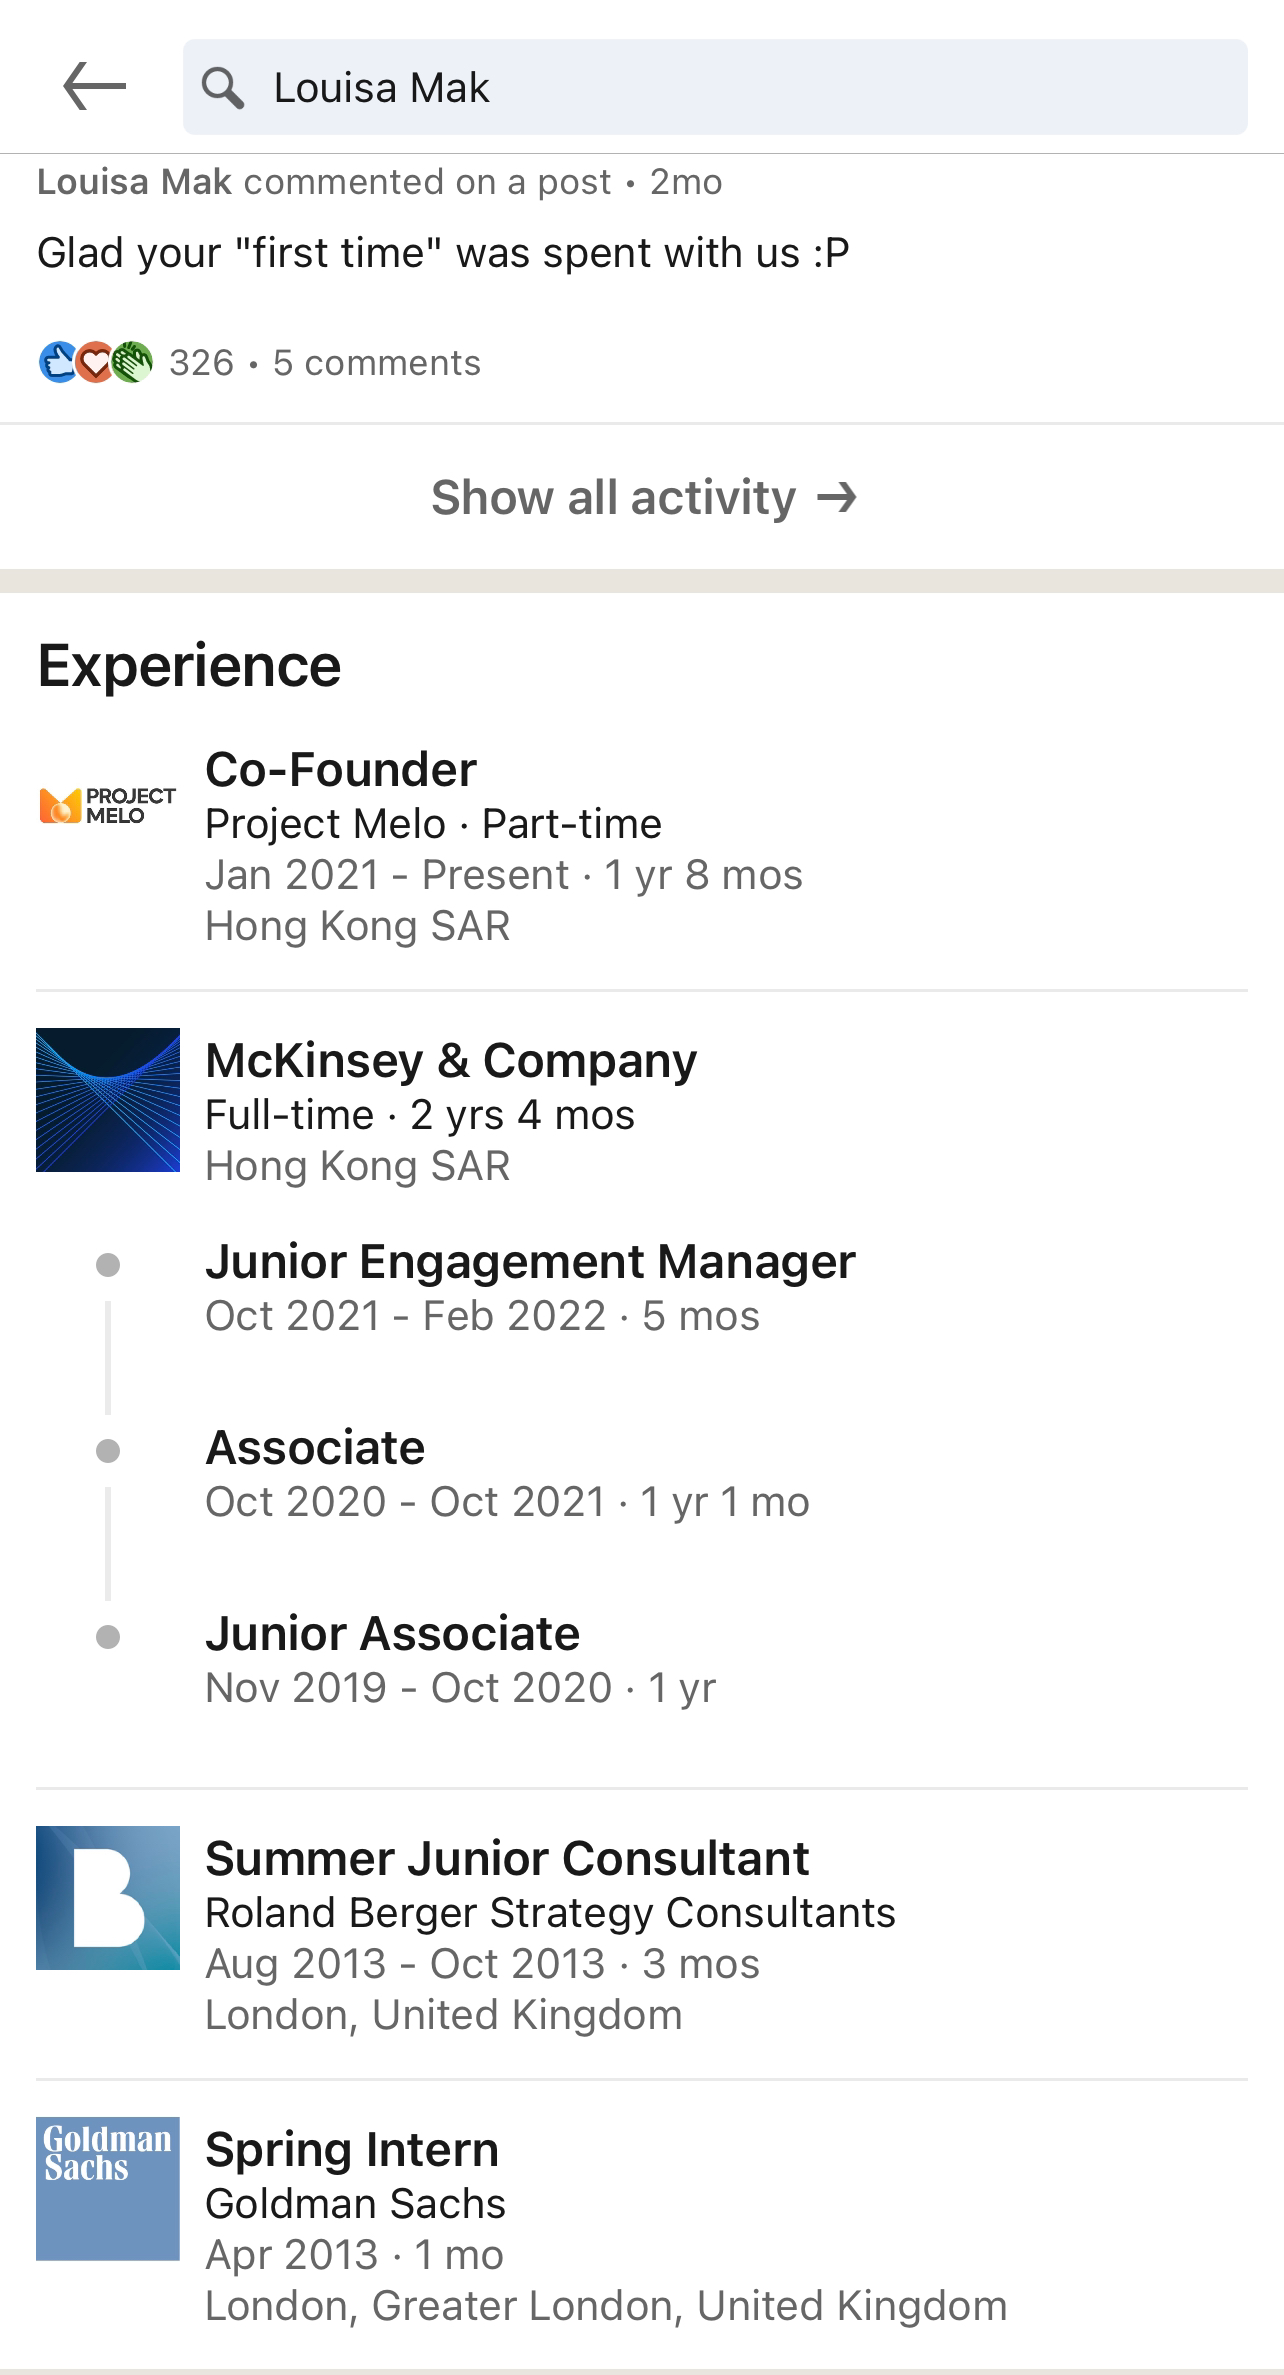
Task: Select the Junior Associate role entry
Action: 642,1660
